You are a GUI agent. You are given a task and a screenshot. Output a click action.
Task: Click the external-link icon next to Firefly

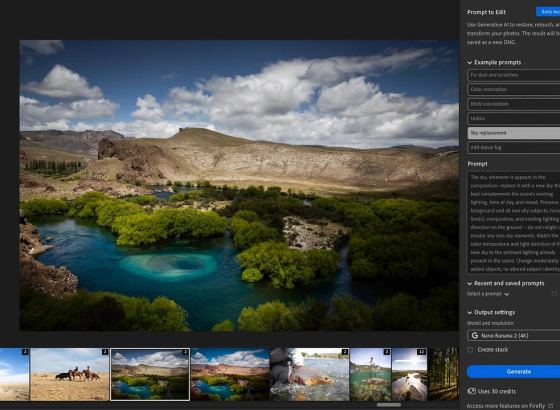[x=550, y=406]
